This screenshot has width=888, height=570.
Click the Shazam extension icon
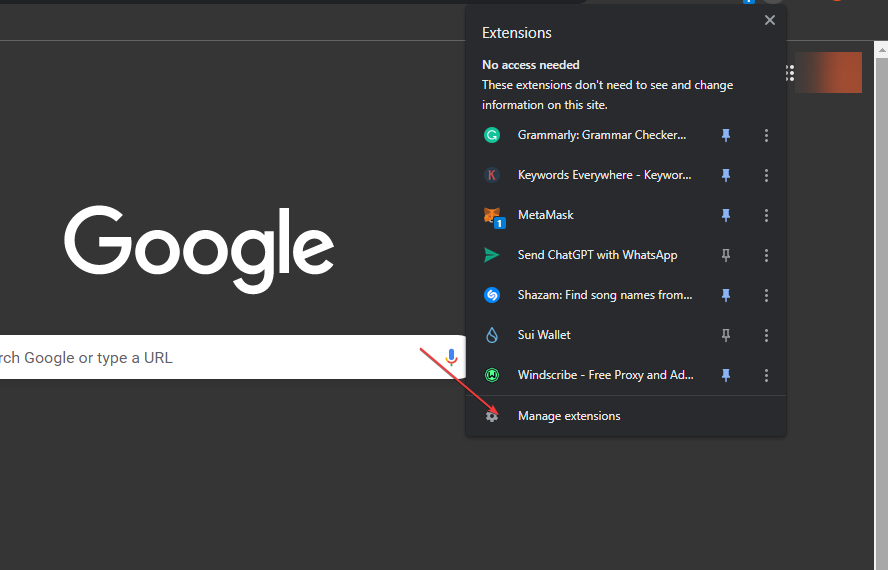click(x=492, y=295)
